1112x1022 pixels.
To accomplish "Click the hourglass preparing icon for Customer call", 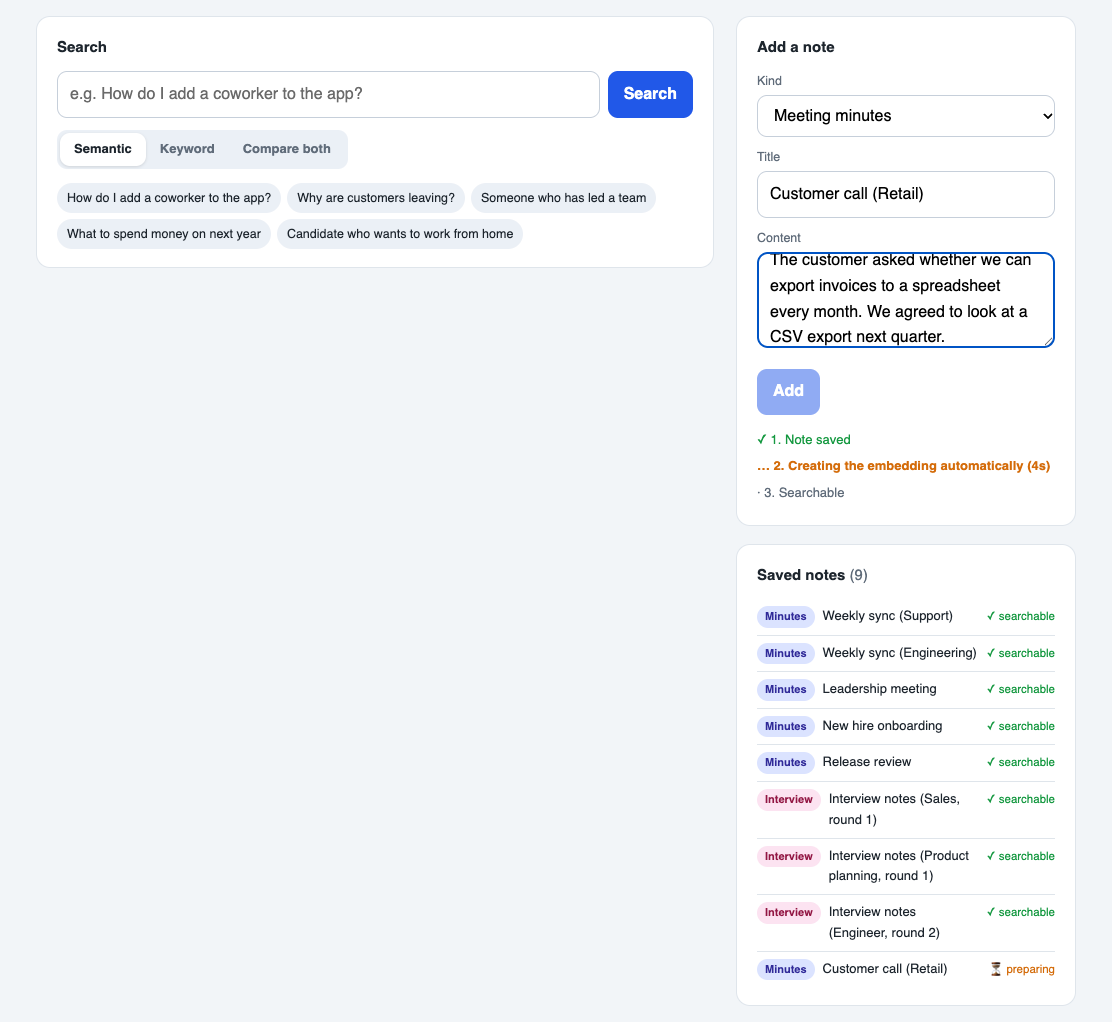I will (996, 970).
